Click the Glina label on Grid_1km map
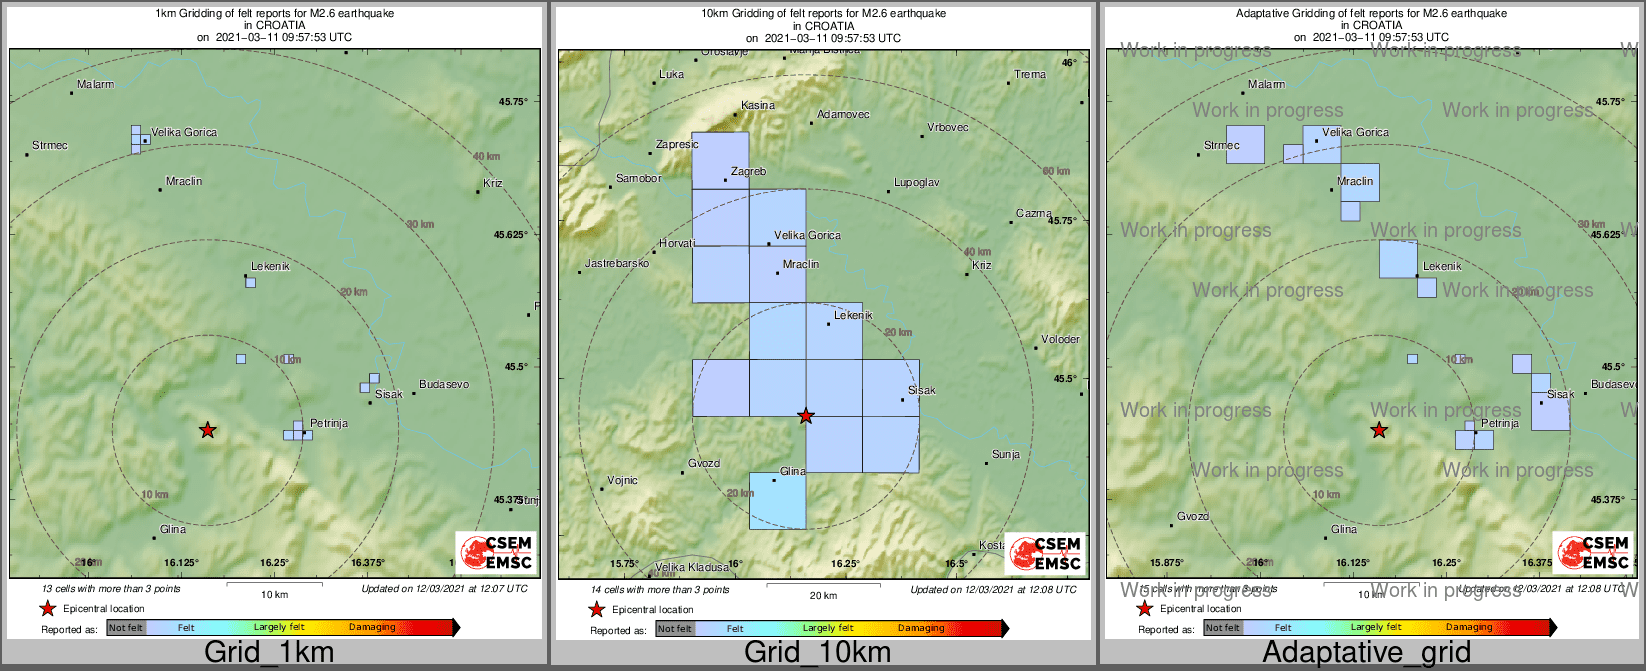The image size is (1646, 671). [173, 529]
